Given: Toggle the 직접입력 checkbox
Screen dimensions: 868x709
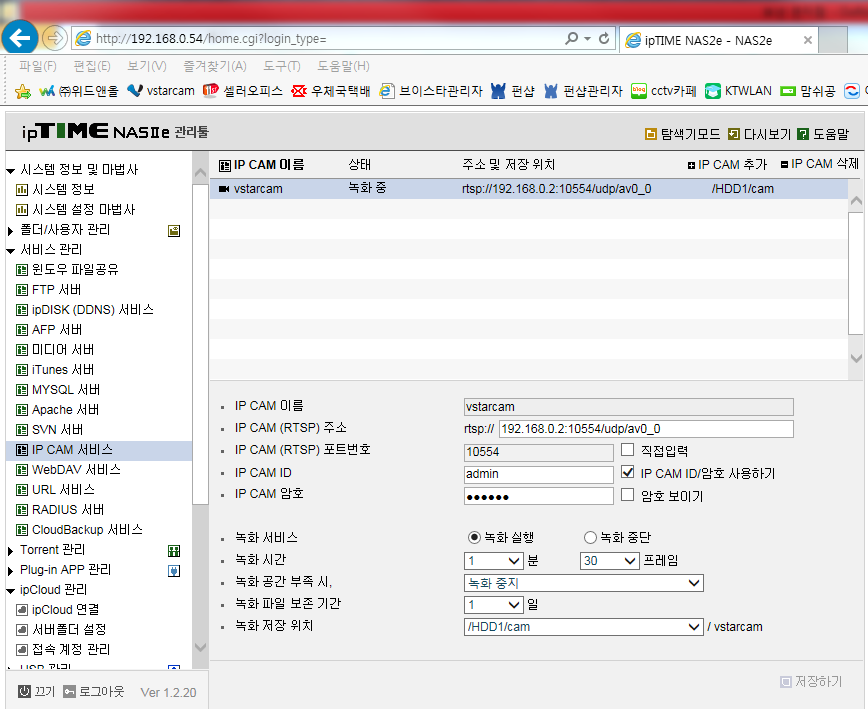Looking at the screenshot, I should (627, 449).
